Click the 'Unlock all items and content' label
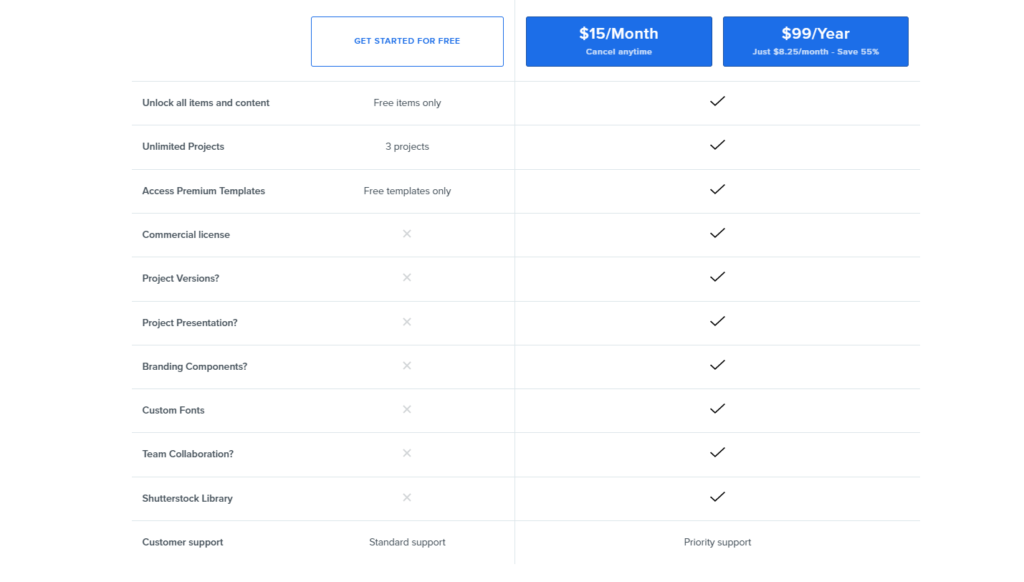This screenshot has height=582, width=1024. click(206, 103)
